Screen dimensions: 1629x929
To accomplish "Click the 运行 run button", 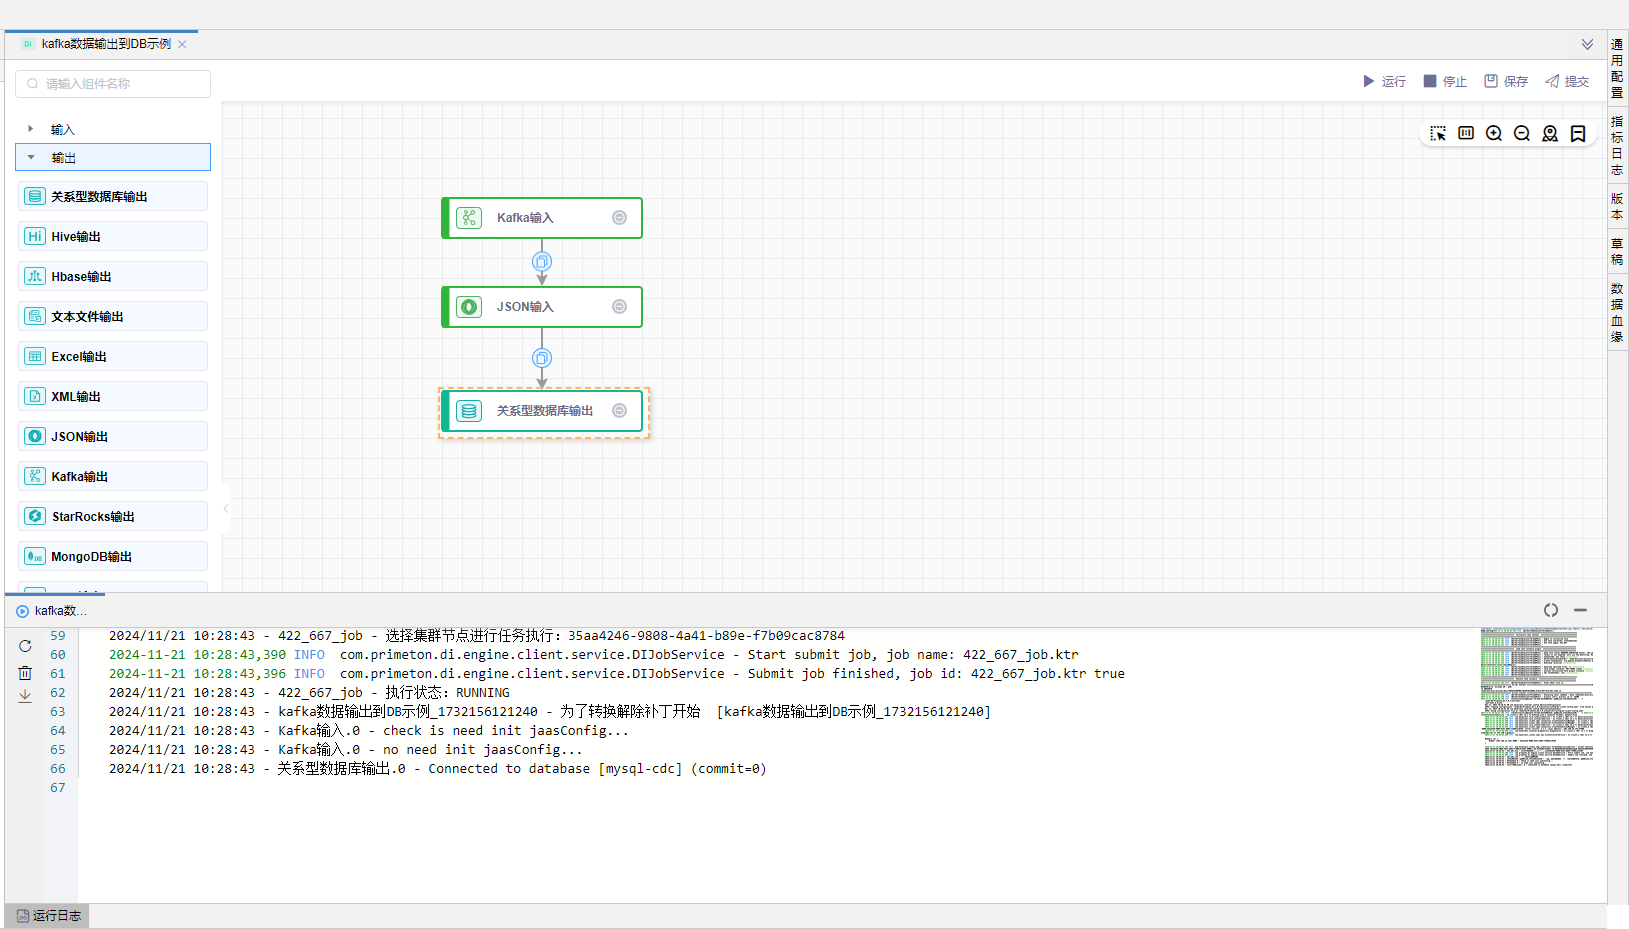I will click(1384, 81).
